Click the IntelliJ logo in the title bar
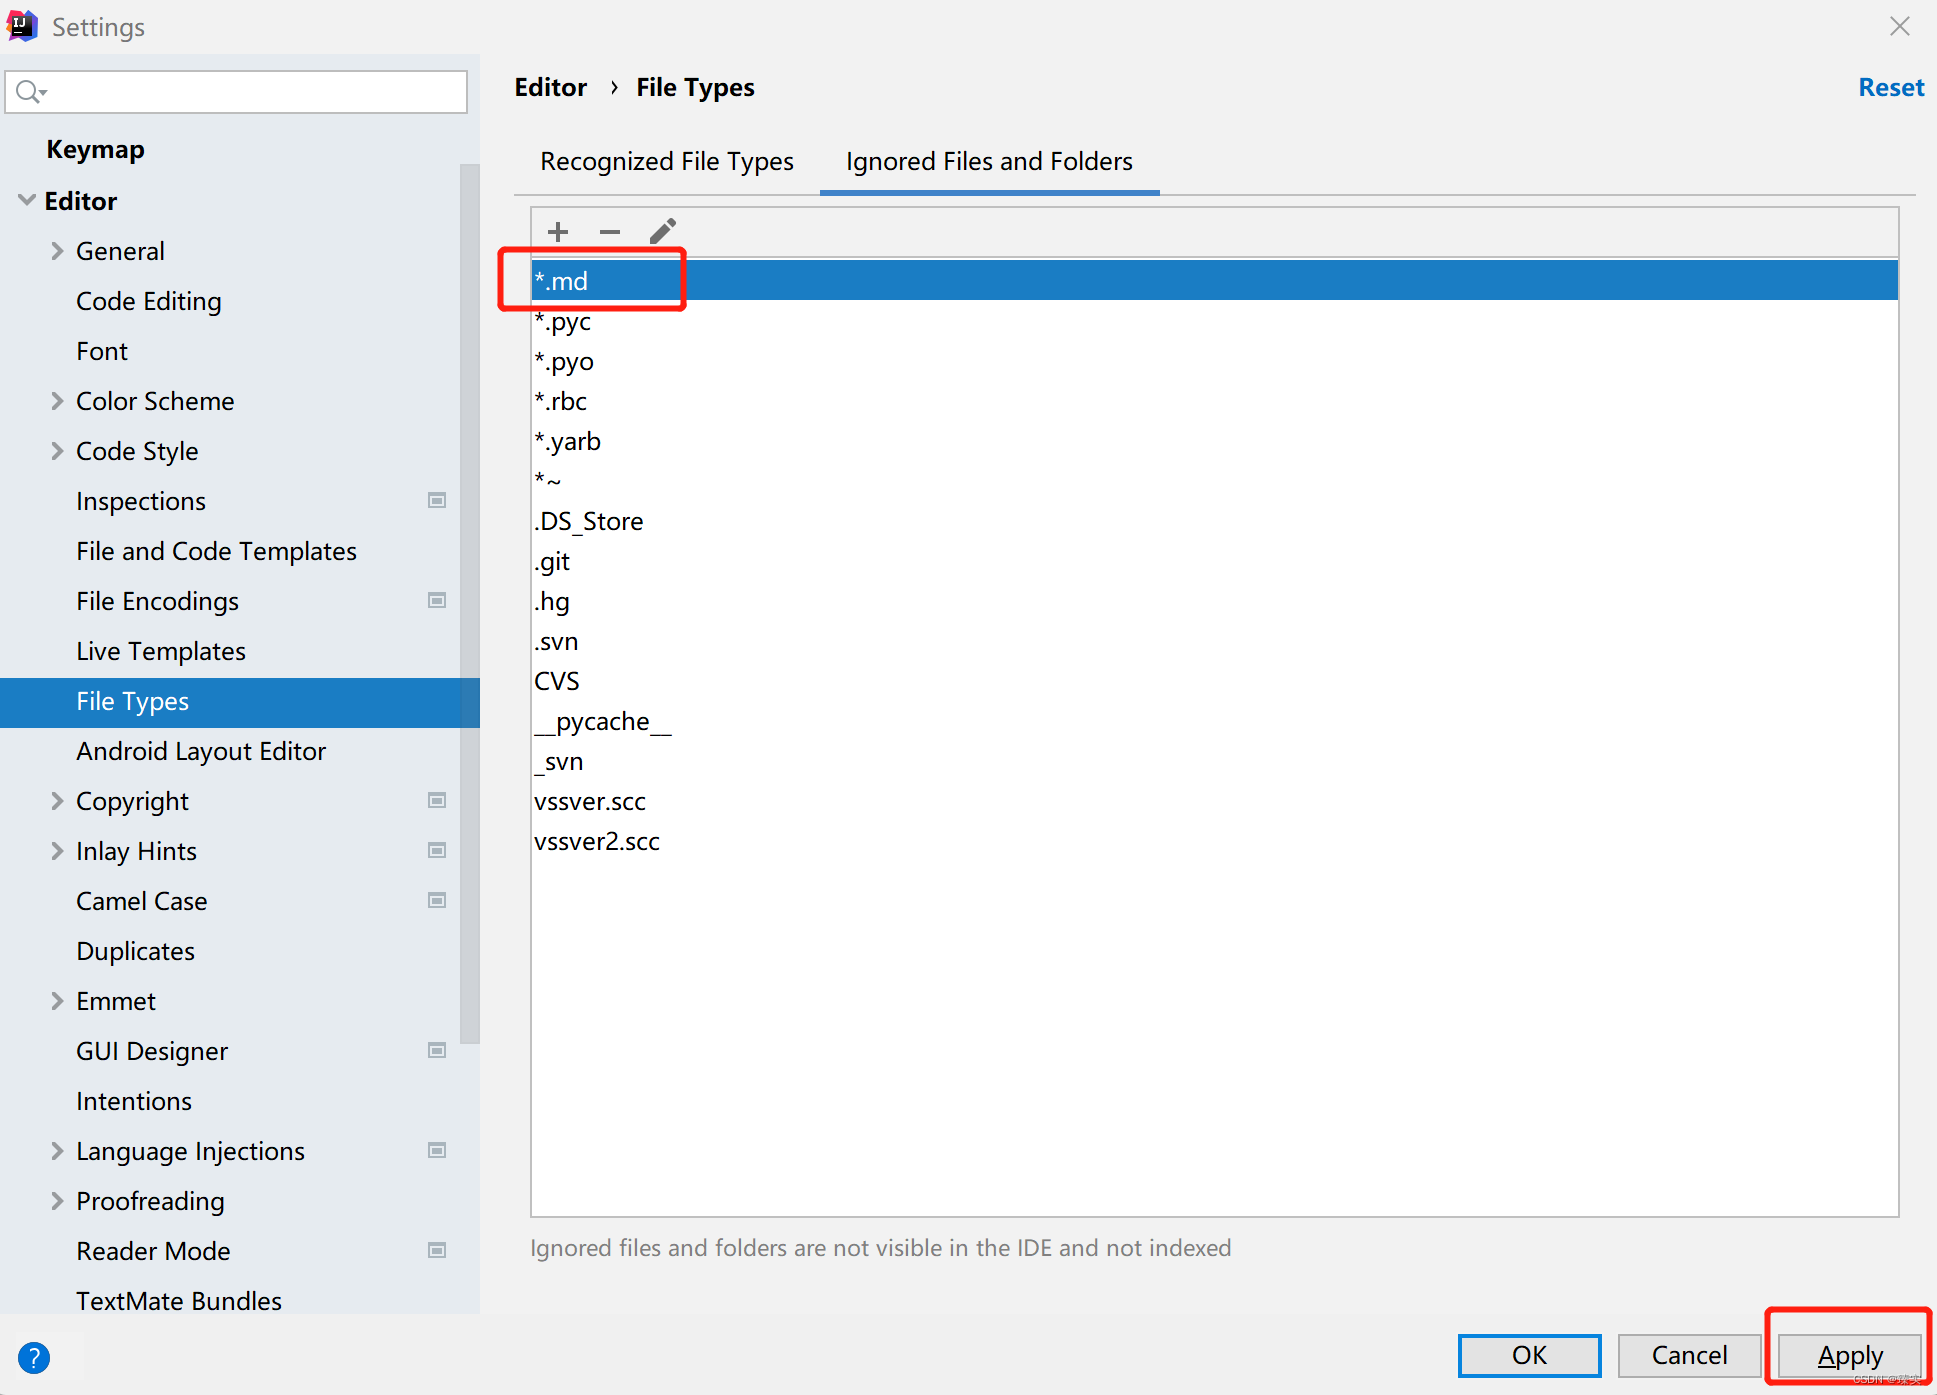The image size is (1937, 1395). (22, 25)
